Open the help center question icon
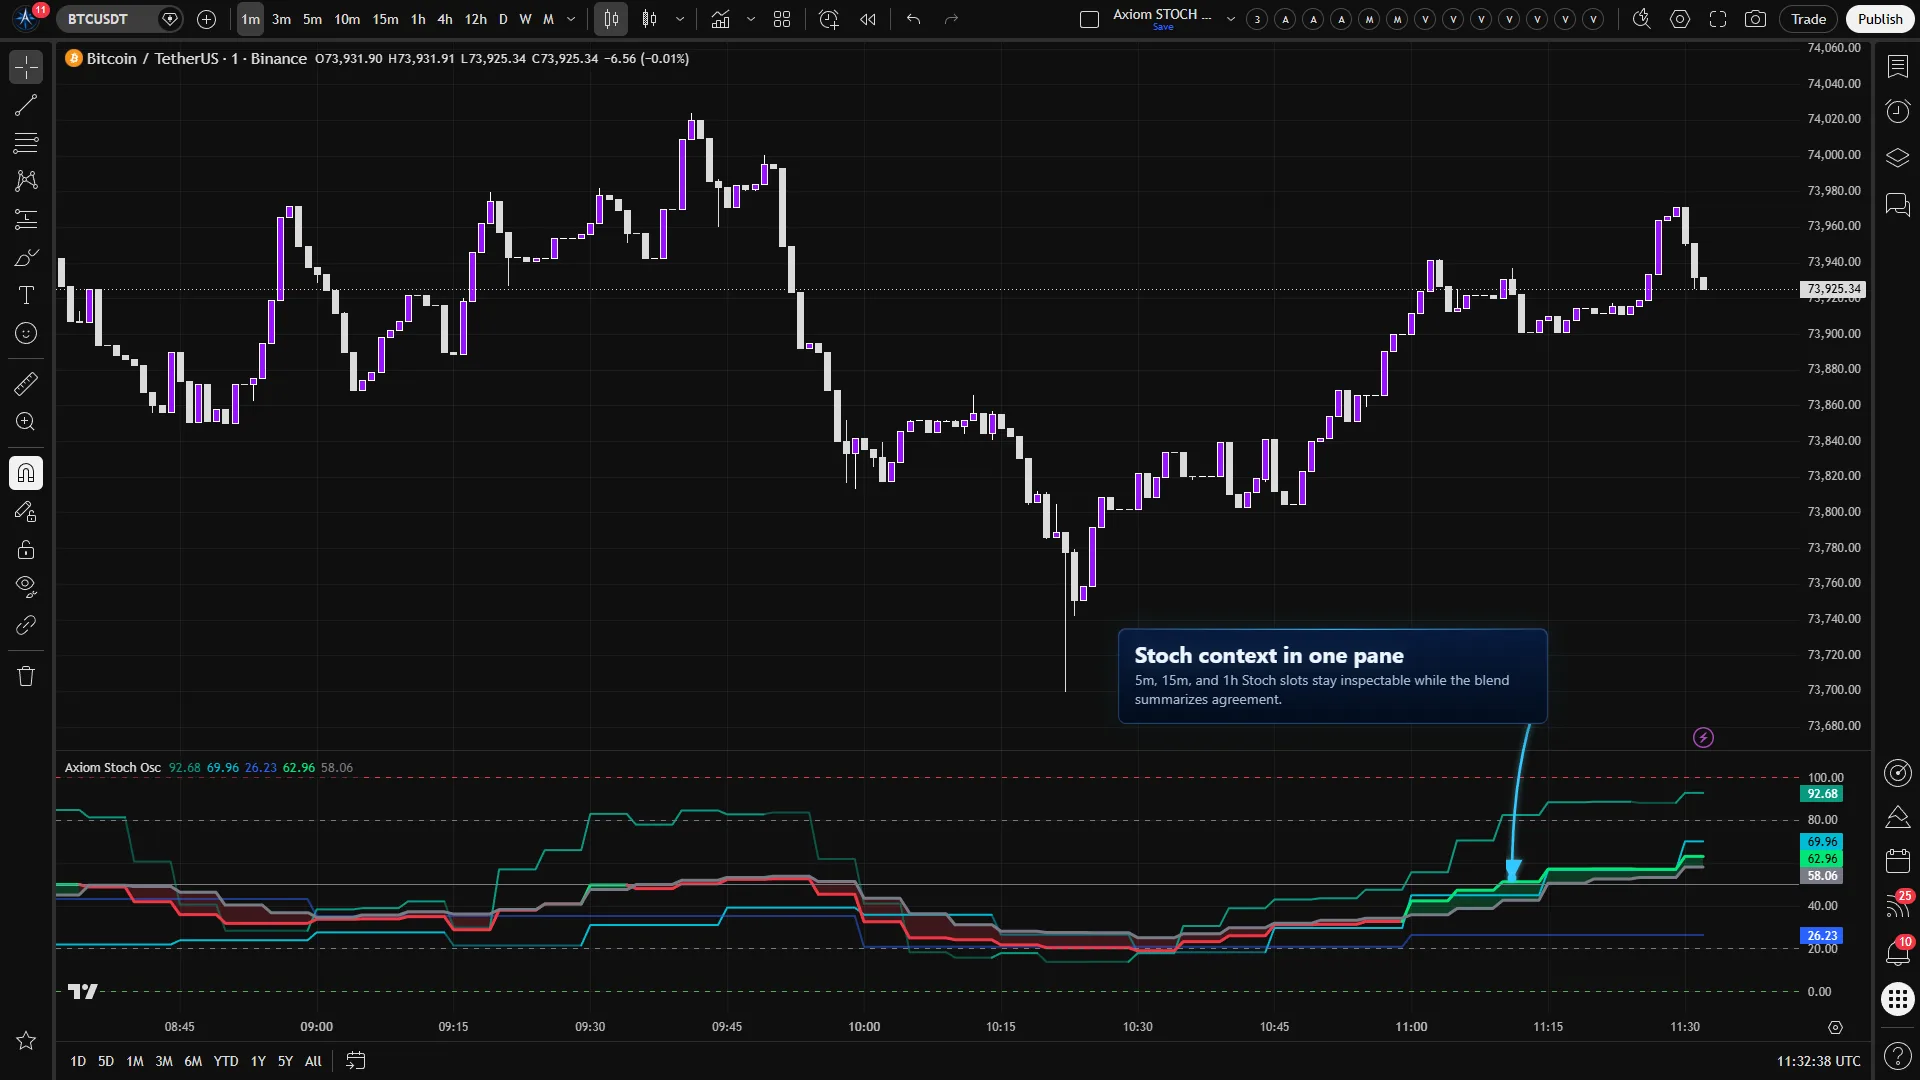1920x1080 pixels. coord(1897,1055)
